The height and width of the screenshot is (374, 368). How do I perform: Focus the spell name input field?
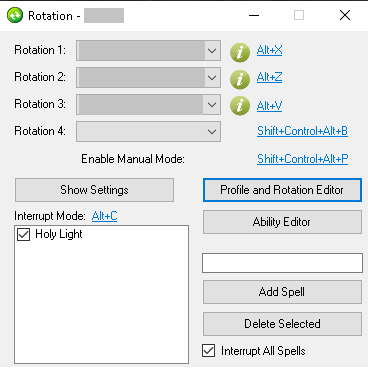(x=282, y=263)
